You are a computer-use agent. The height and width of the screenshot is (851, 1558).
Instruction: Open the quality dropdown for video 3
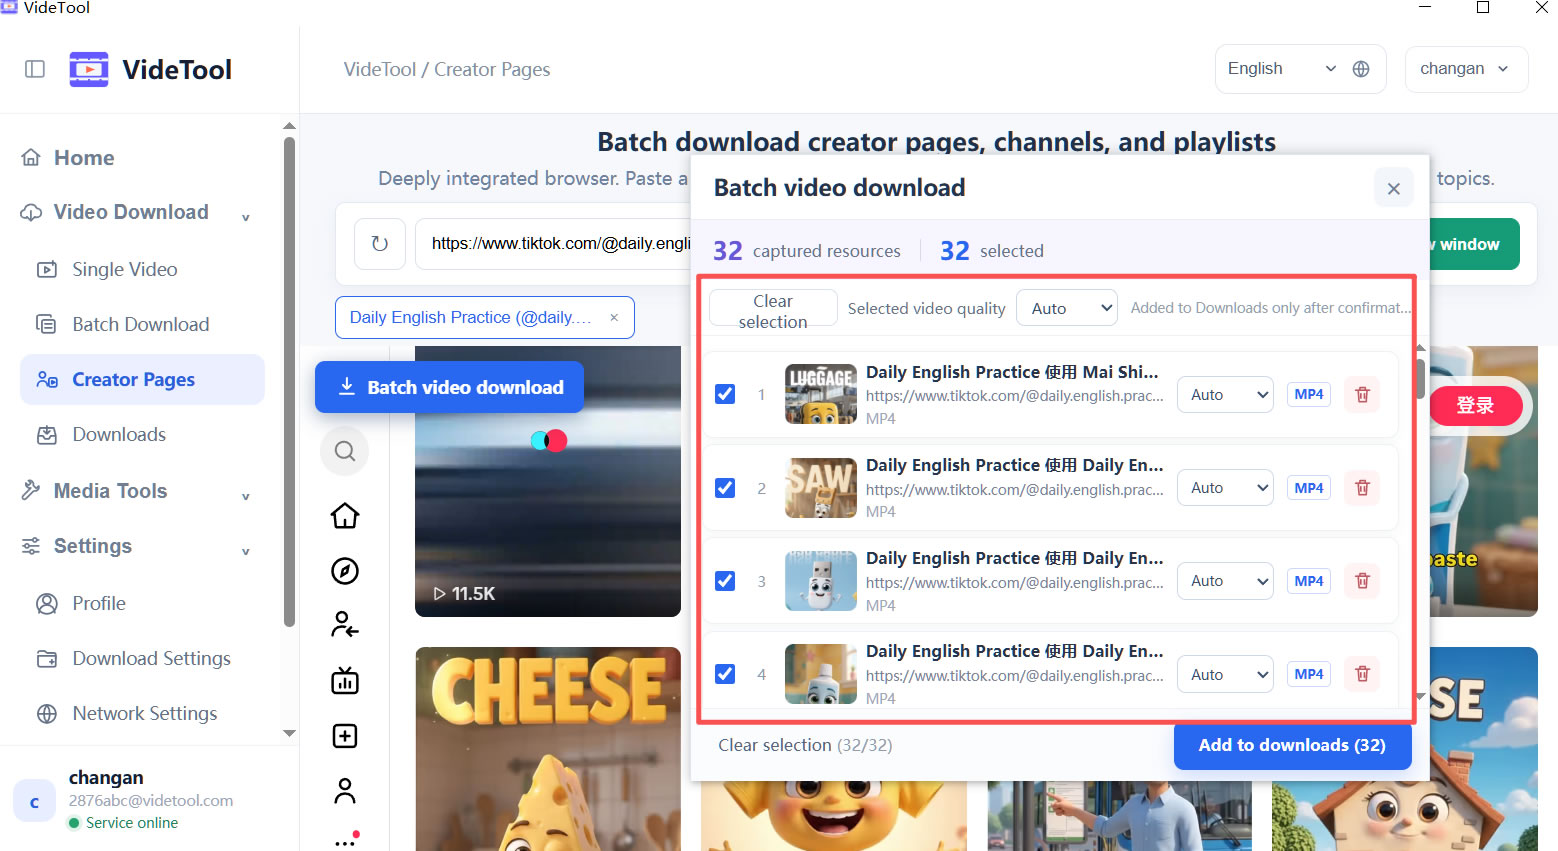tap(1225, 581)
